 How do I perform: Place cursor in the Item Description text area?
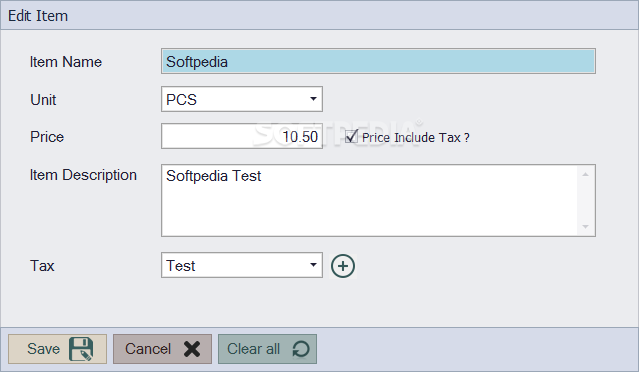pyautogui.click(x=369, y=200)
